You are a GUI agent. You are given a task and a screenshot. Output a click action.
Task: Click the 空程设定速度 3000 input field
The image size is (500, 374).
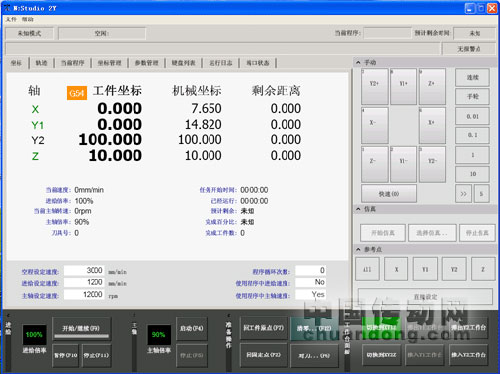(84, 270)
